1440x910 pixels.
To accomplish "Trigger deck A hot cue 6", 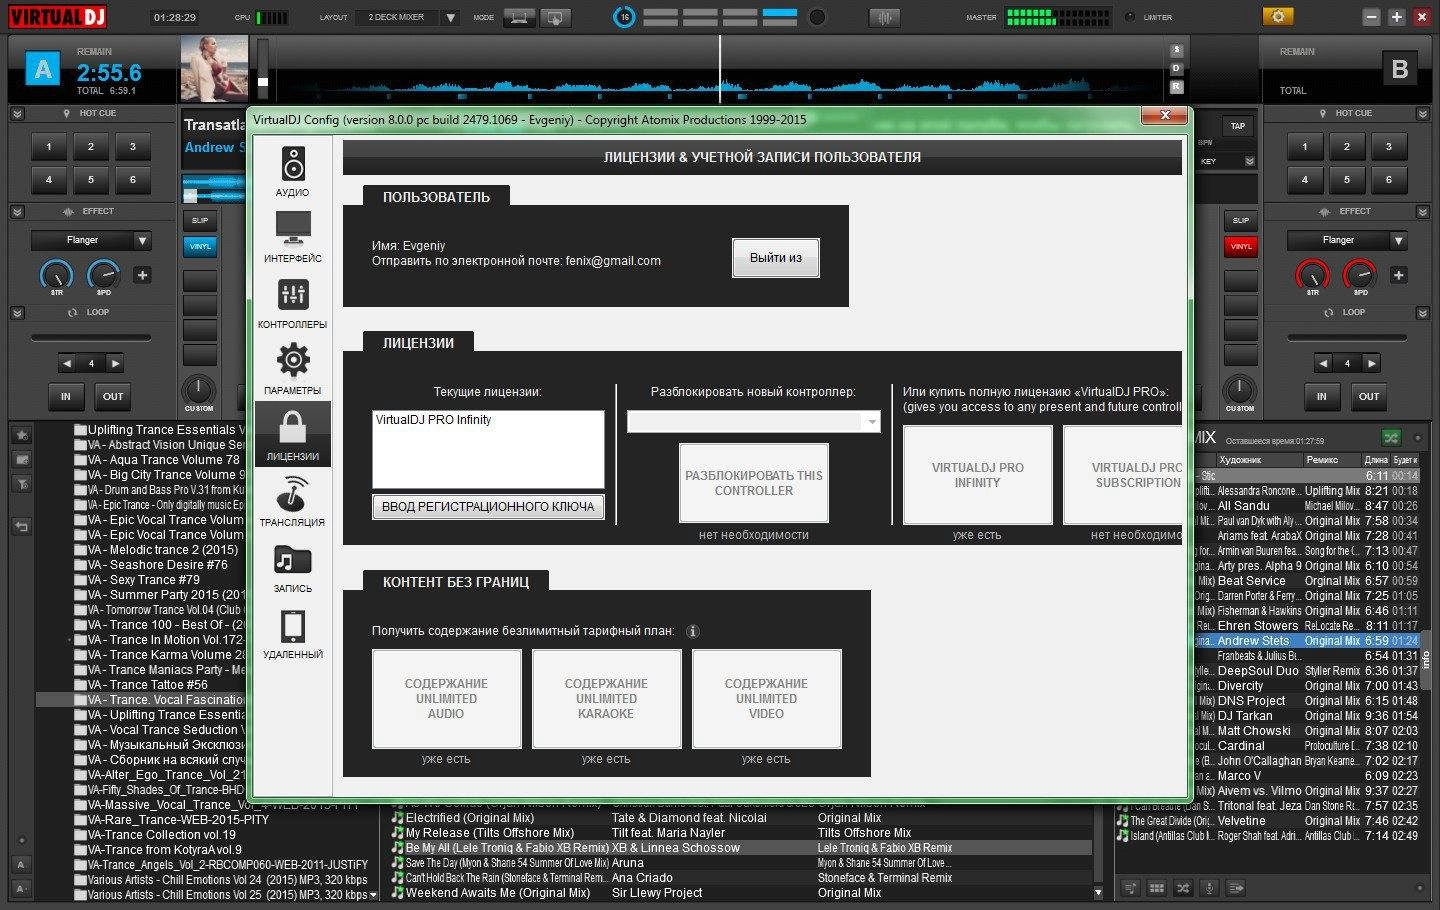I will (133, 180).
